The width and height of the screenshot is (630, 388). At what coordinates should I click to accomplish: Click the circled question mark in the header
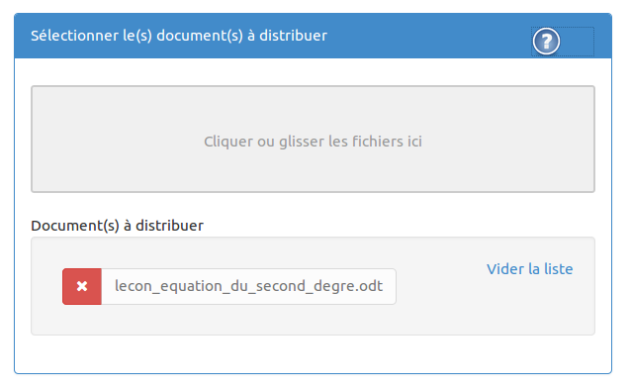[546, 41]
